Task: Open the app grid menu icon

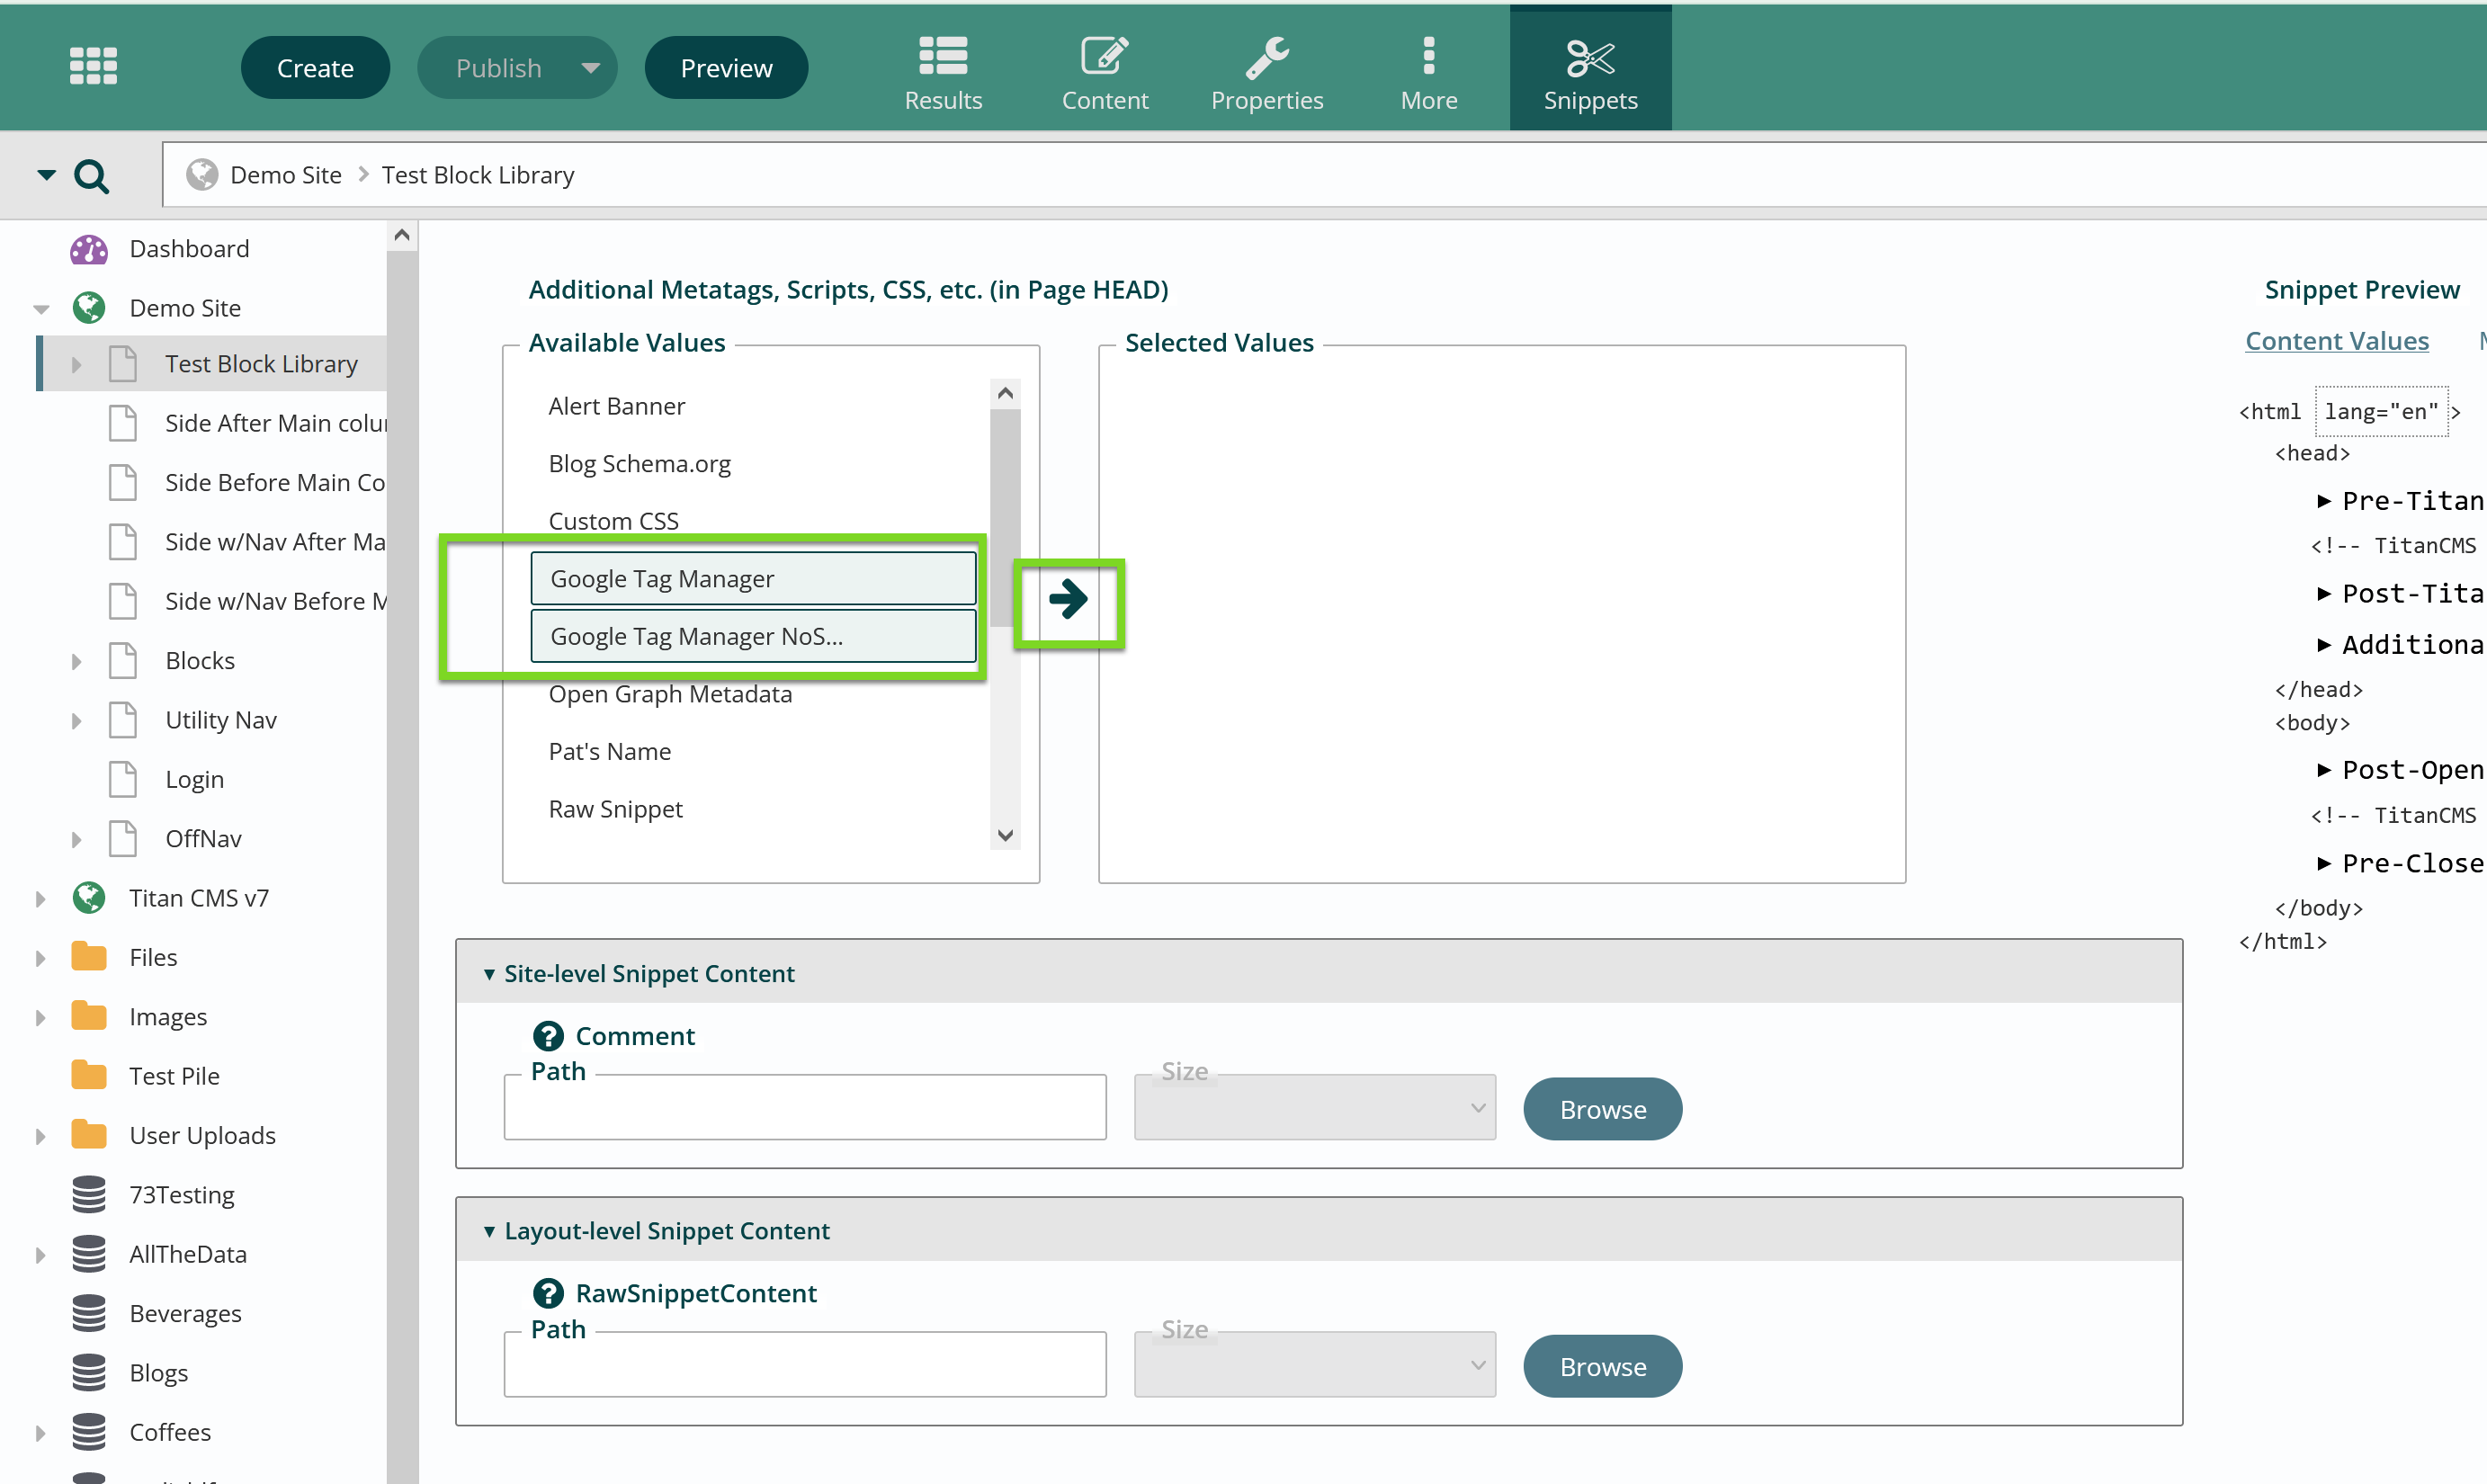Action: click(93, 67)
